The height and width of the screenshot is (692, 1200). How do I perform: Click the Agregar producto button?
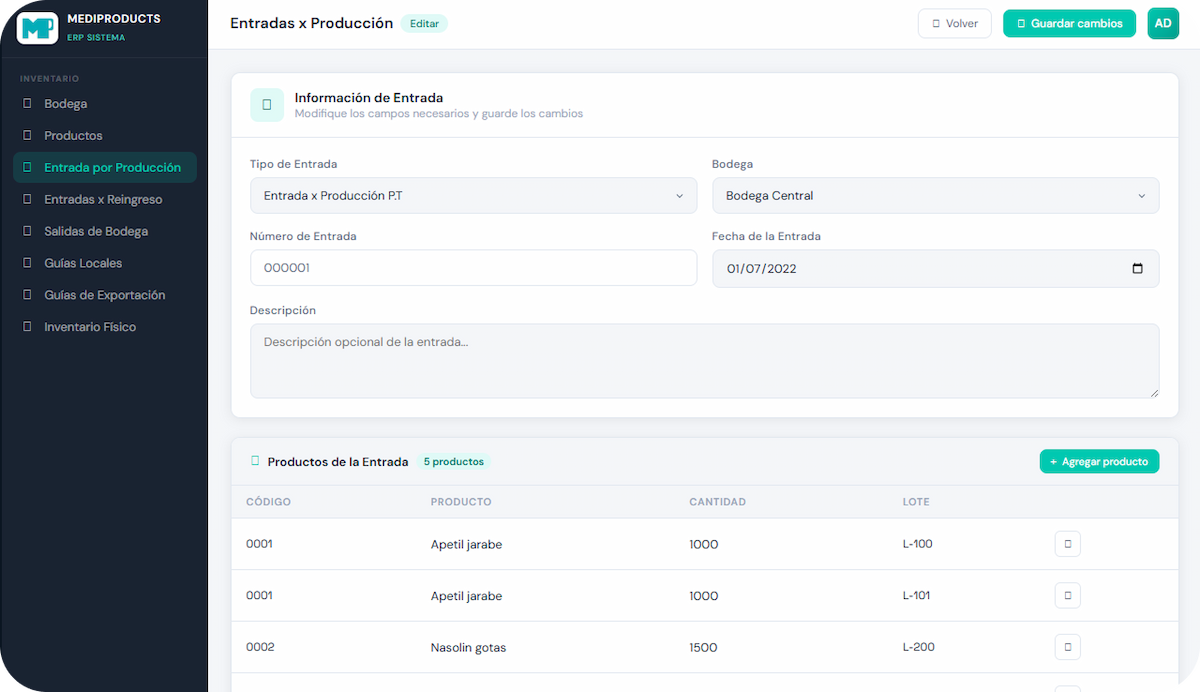1099,462
